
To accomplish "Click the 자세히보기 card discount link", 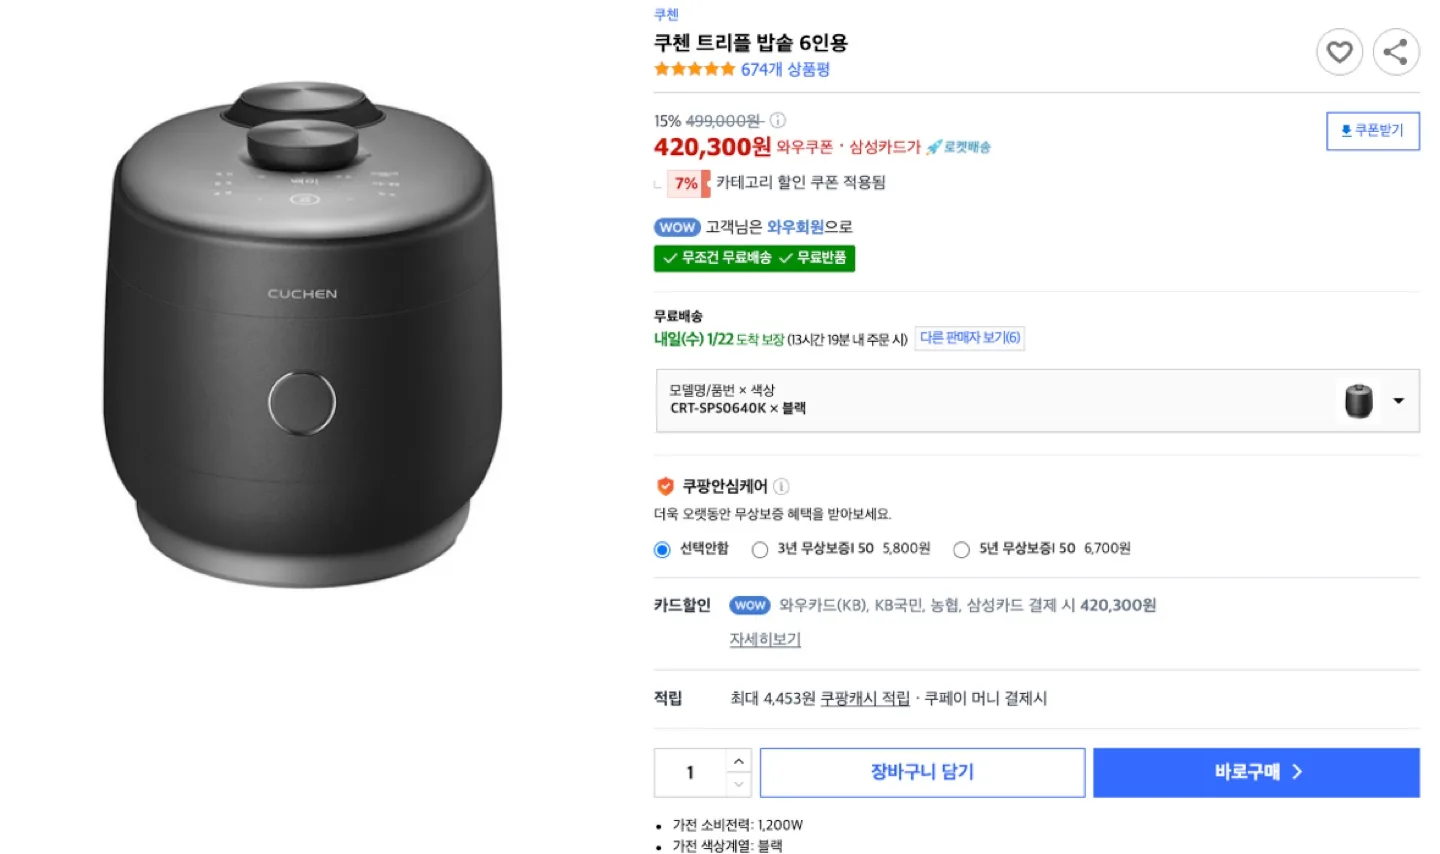I will point(764,639).
